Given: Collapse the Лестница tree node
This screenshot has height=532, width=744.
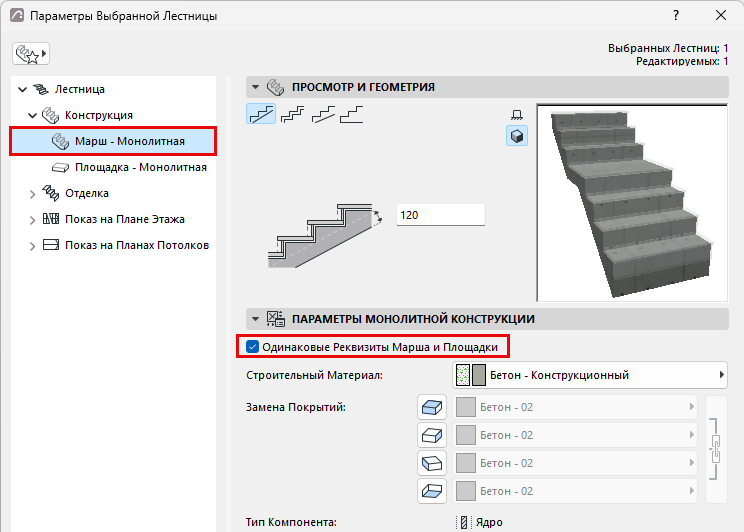Looking at the screenshot, I should tap(22, 89).
